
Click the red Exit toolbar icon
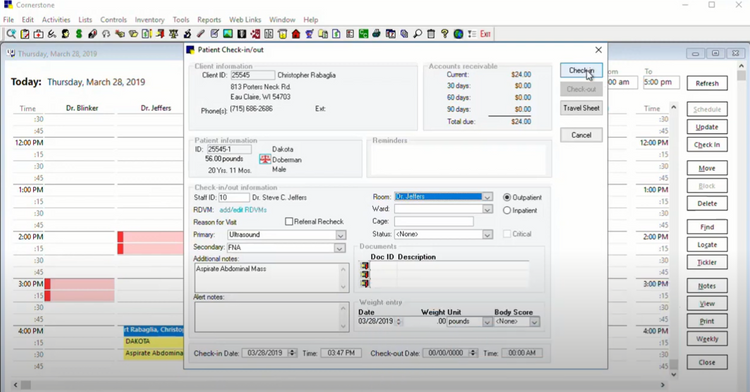coord(485,34)
